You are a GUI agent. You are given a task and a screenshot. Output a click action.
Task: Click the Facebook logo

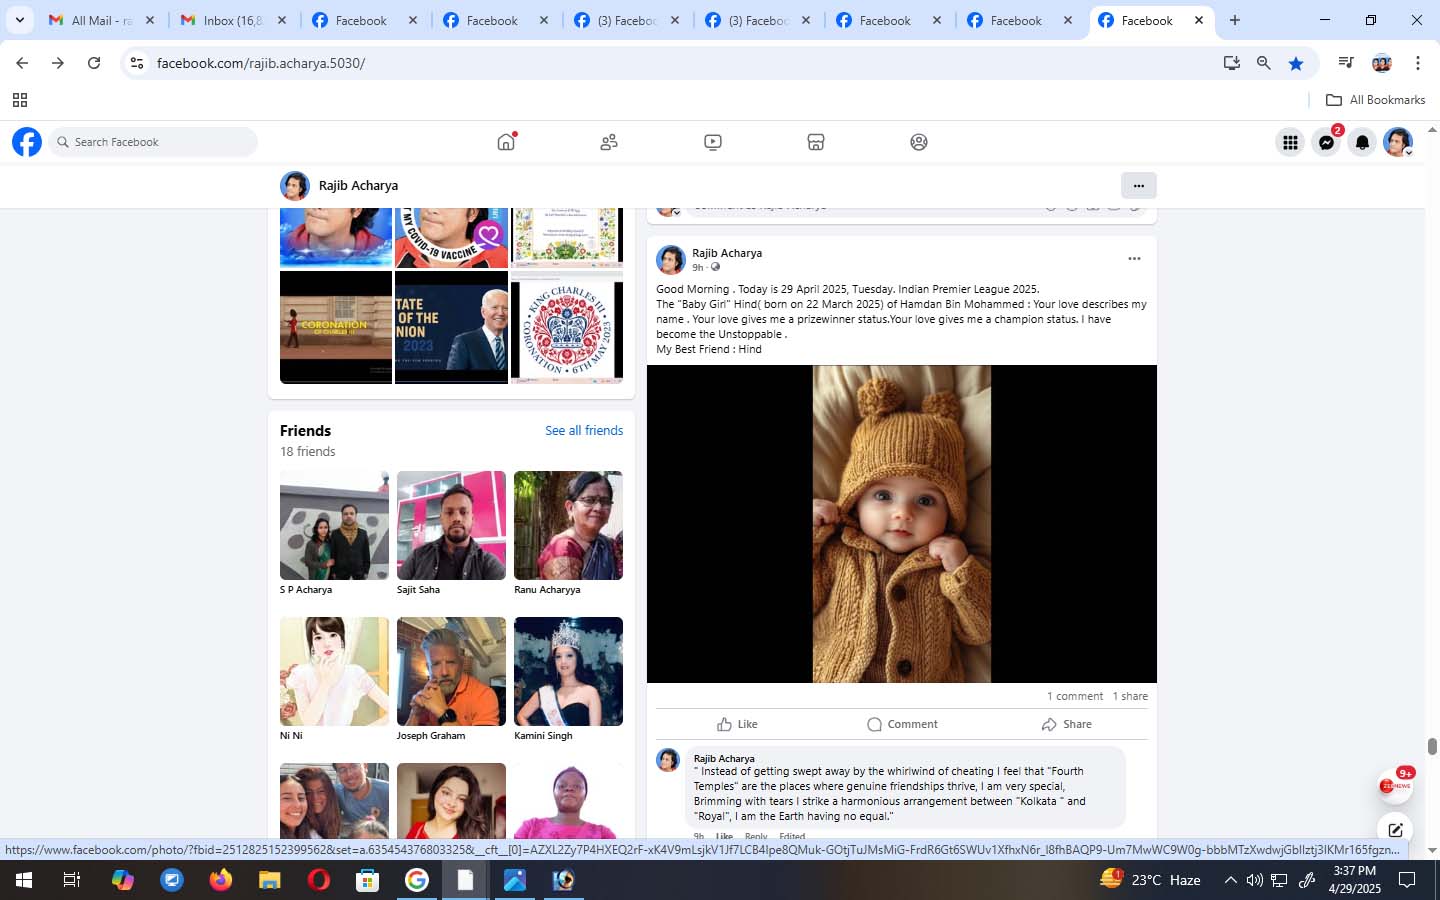[x=27, y=142]
